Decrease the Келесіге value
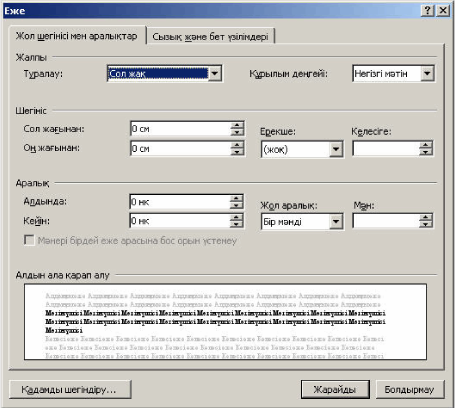This screenshot has height=408, width=455. (x=426, y=152)
